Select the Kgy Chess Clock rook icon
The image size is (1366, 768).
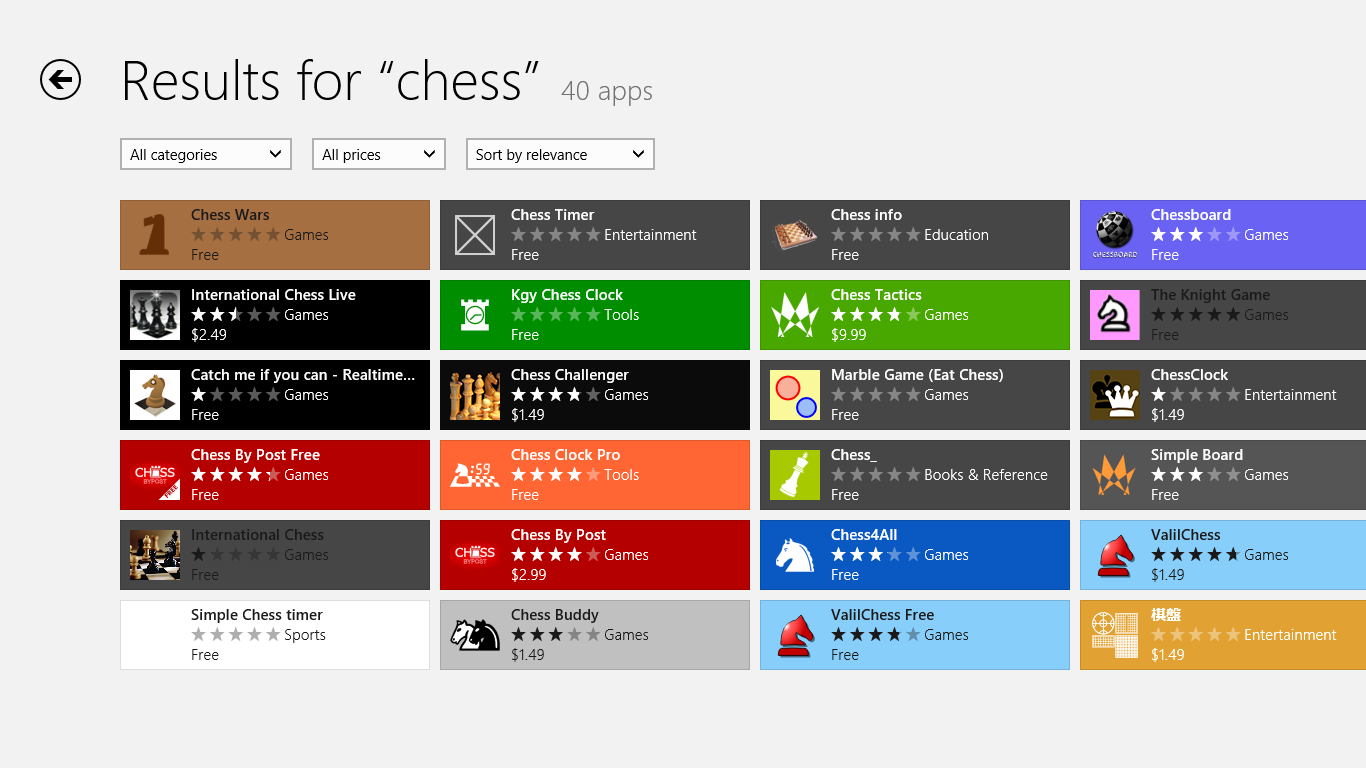pyautogui.click(x=475, y=315)
